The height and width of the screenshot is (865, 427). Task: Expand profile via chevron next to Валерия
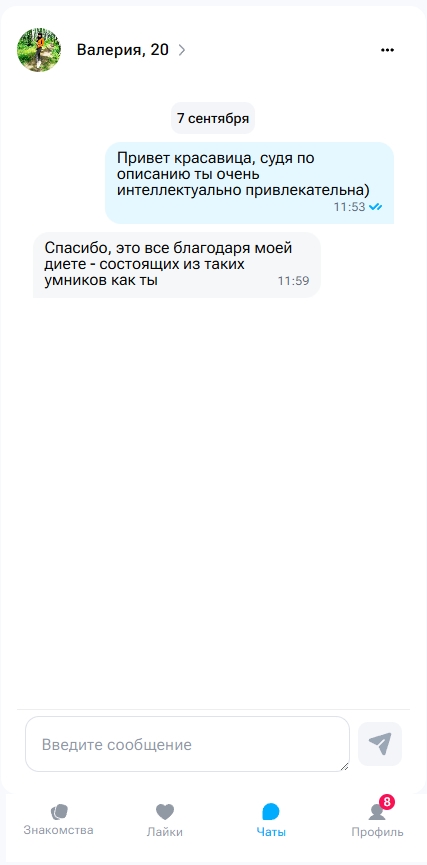[182, 50]
